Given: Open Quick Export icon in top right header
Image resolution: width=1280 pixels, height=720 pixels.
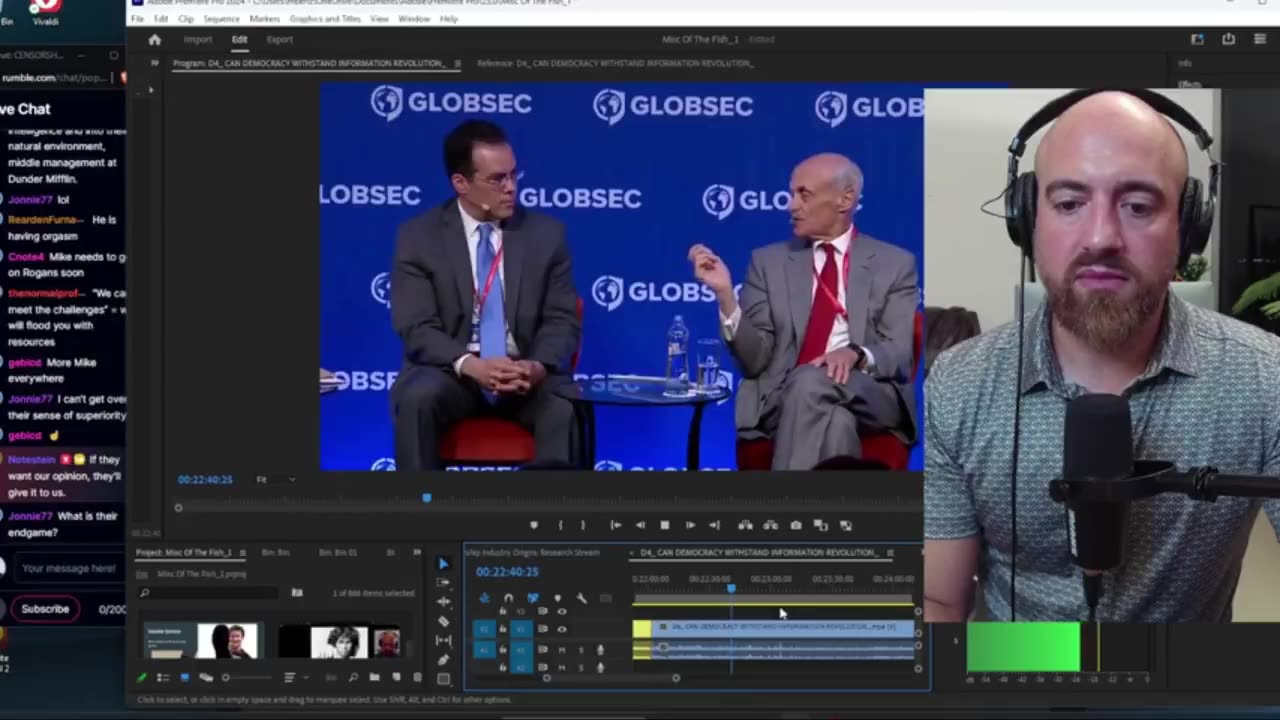Looking at the screenshot, I should [1228, 39].
